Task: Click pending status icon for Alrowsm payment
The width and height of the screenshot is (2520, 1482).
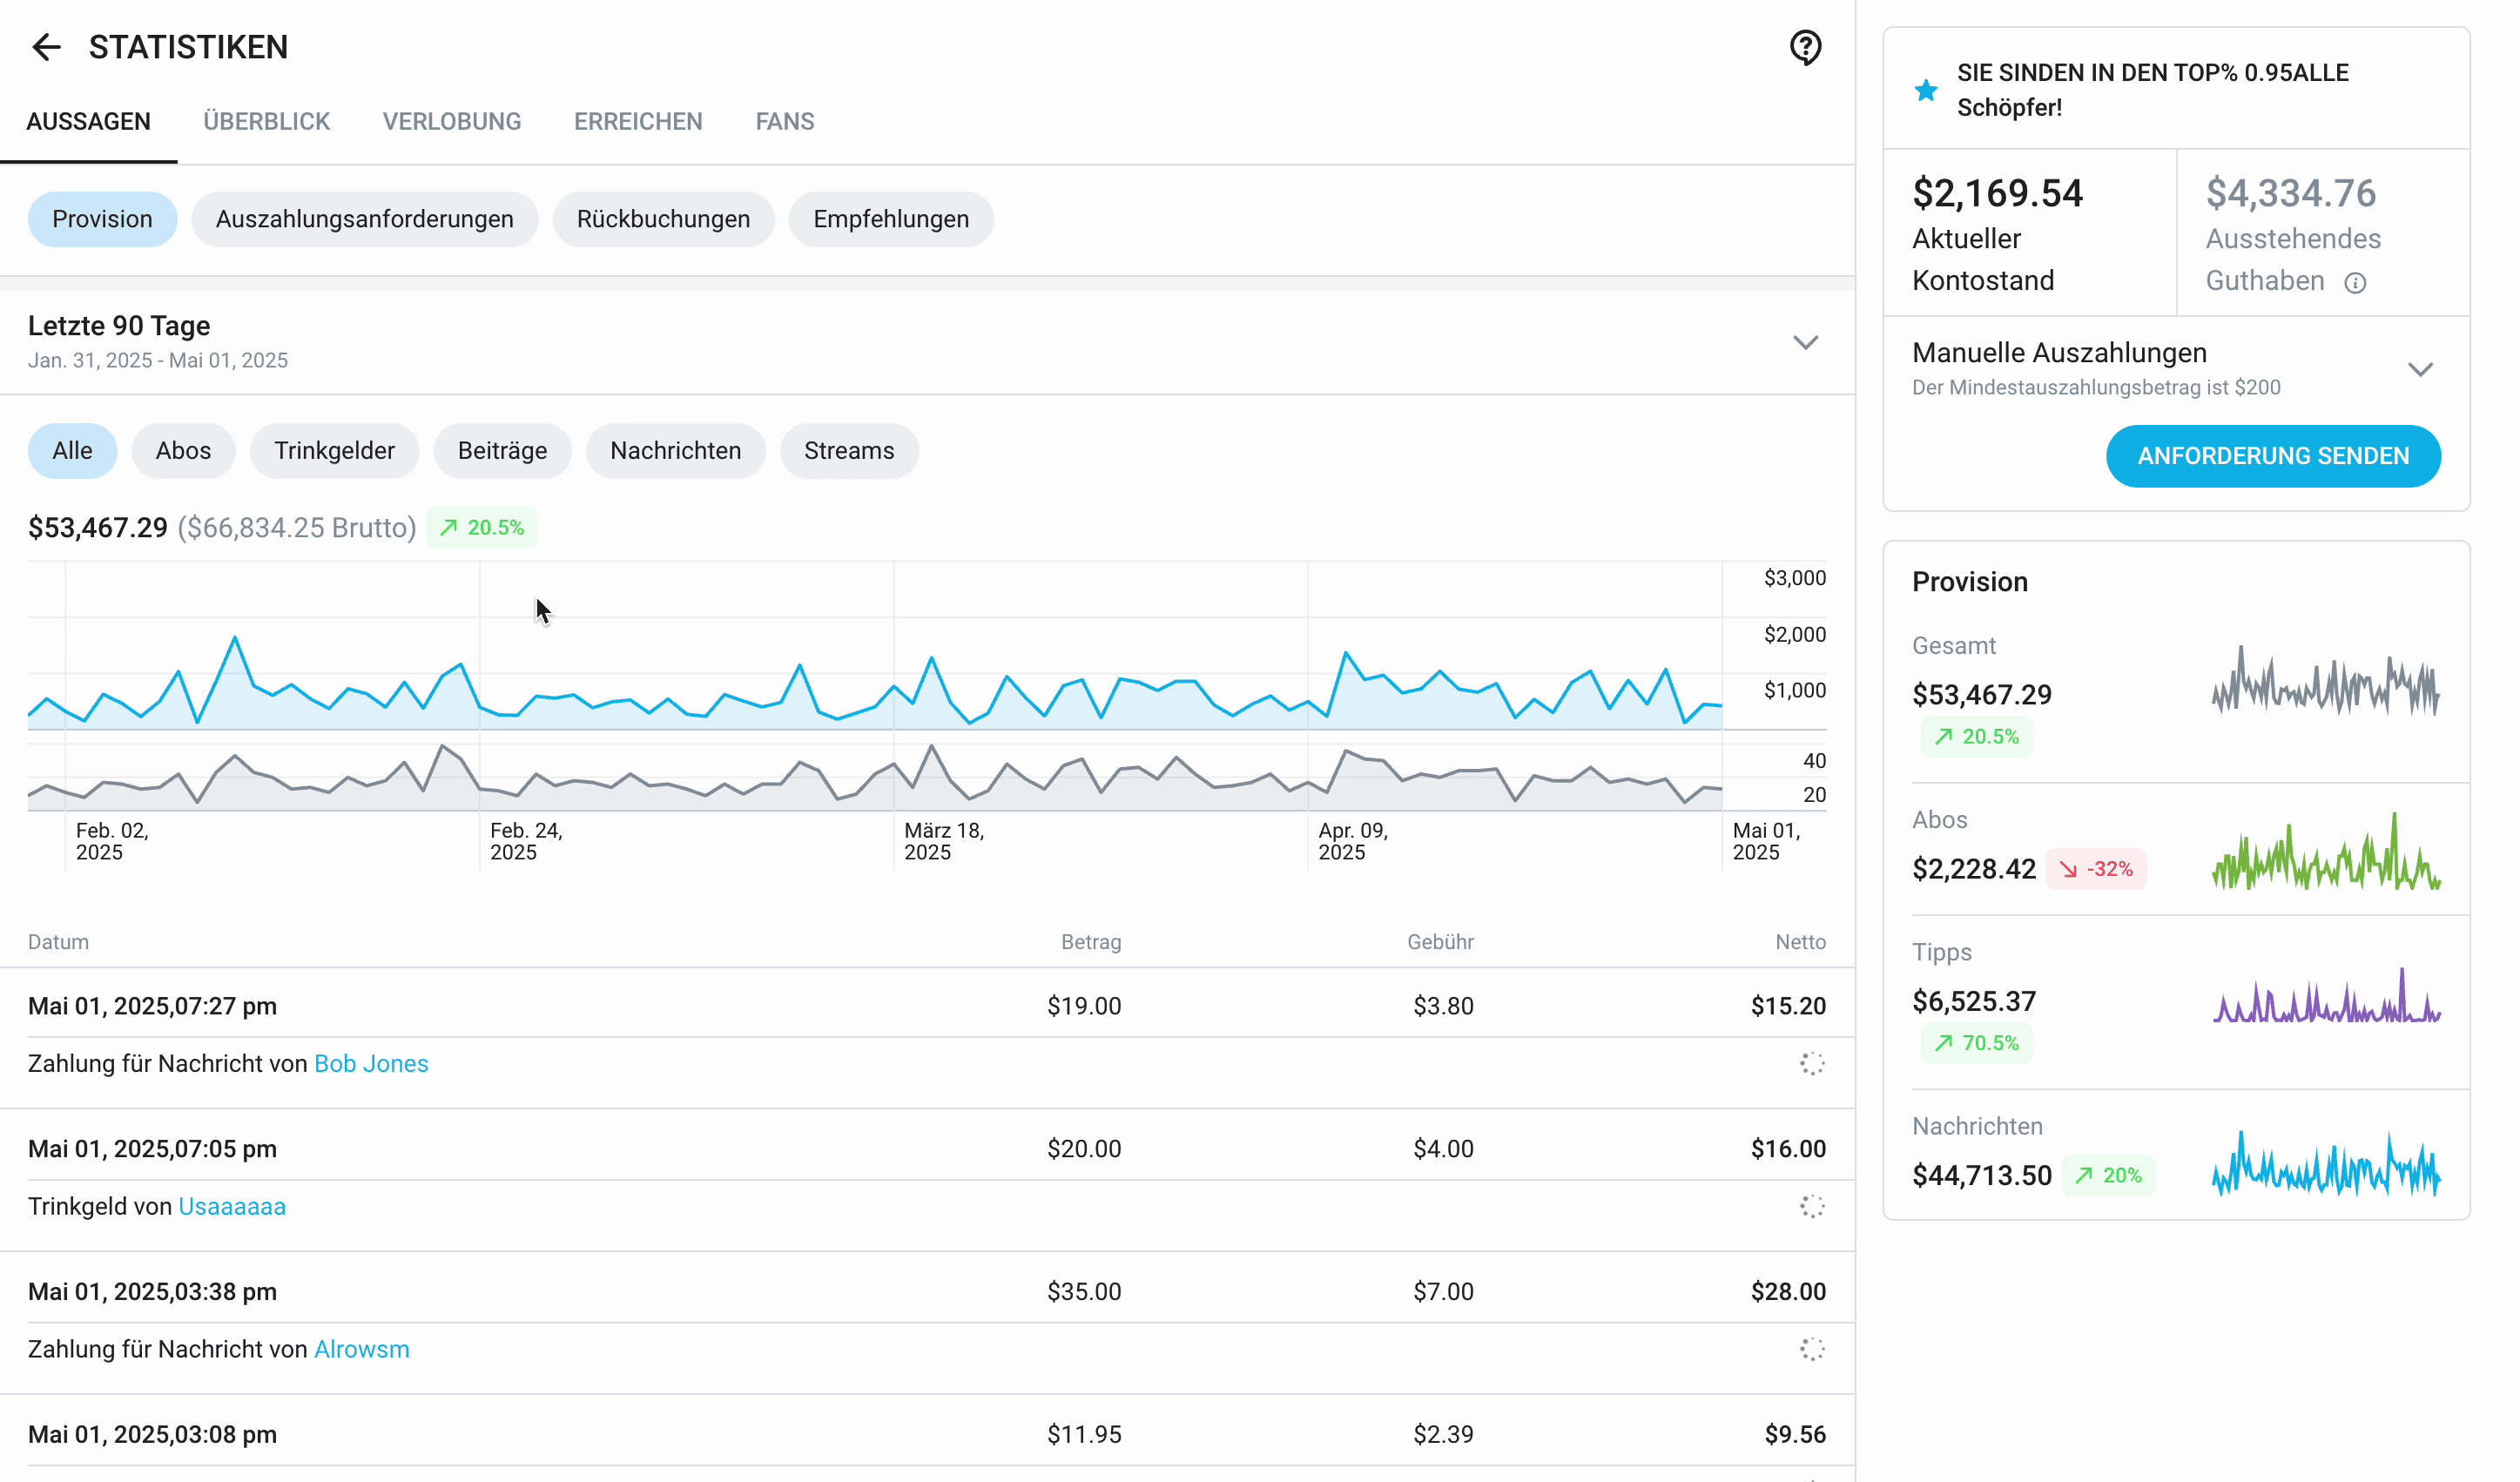Action: (x=1812, y=1349)
